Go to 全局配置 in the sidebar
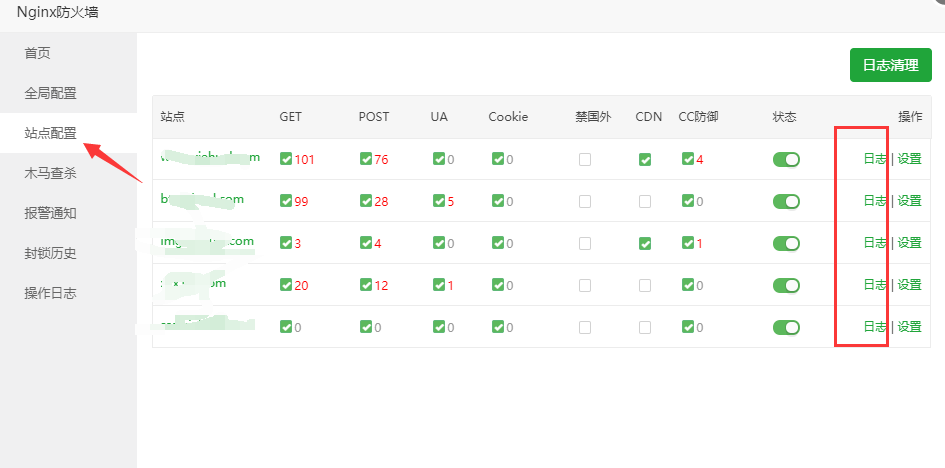Image resolution: width=945 pixels, height=468 pixels. click(x=50, y=93)
